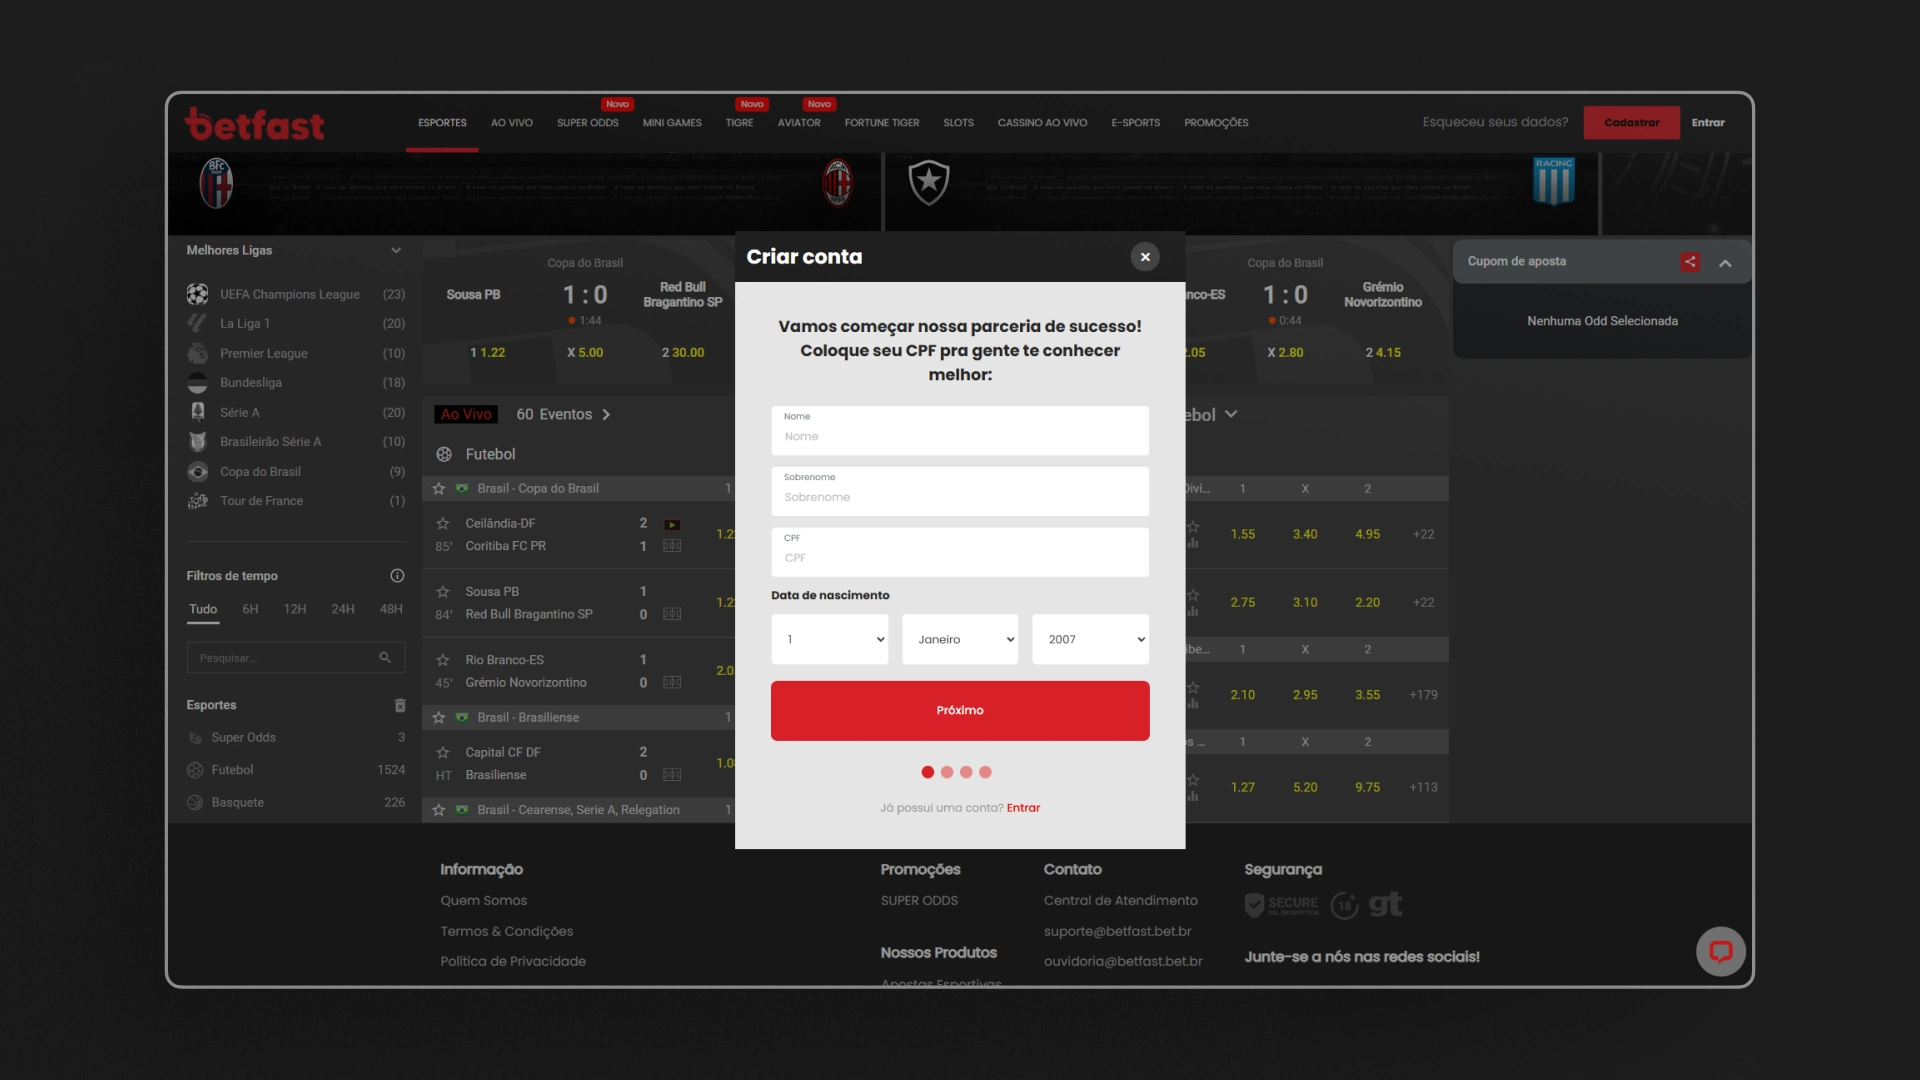Open the birth month Janeiro dropdown
The image size is (1920, 1080).
(960, 639)
